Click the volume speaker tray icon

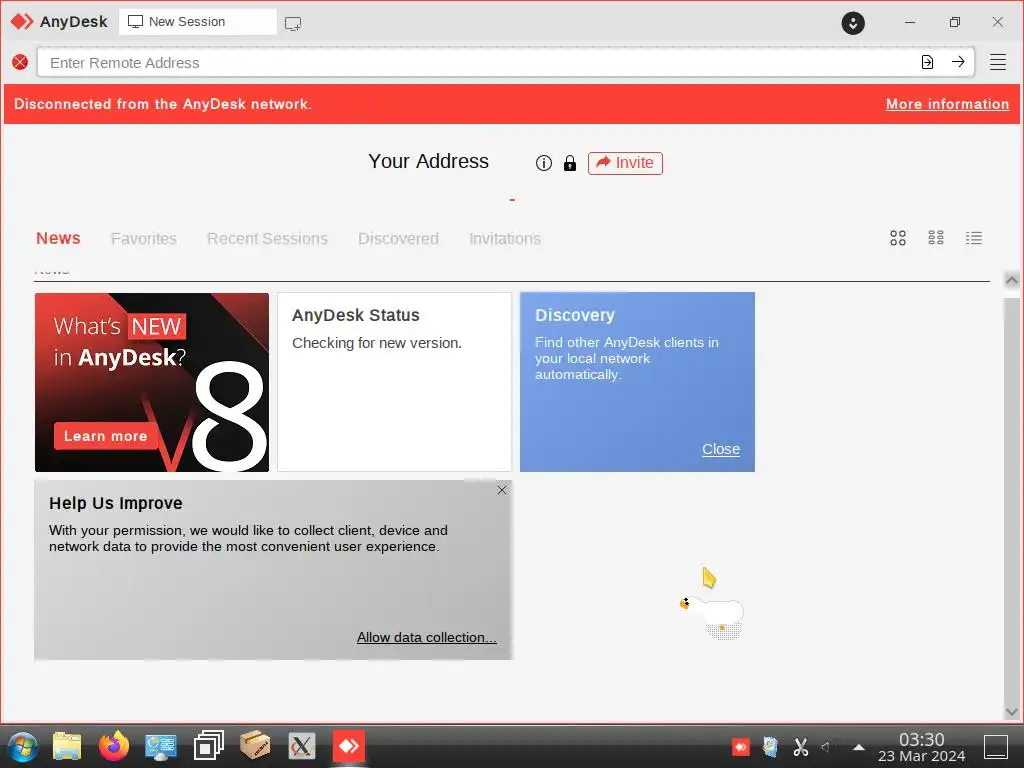(x=827, y=746)
